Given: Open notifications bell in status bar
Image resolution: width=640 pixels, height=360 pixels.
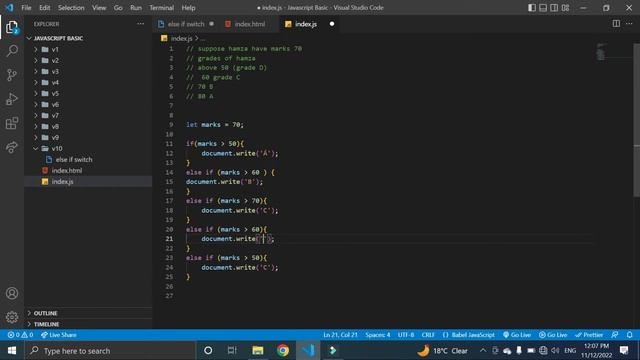Looking at the screenshot, I should coord(629,335).
